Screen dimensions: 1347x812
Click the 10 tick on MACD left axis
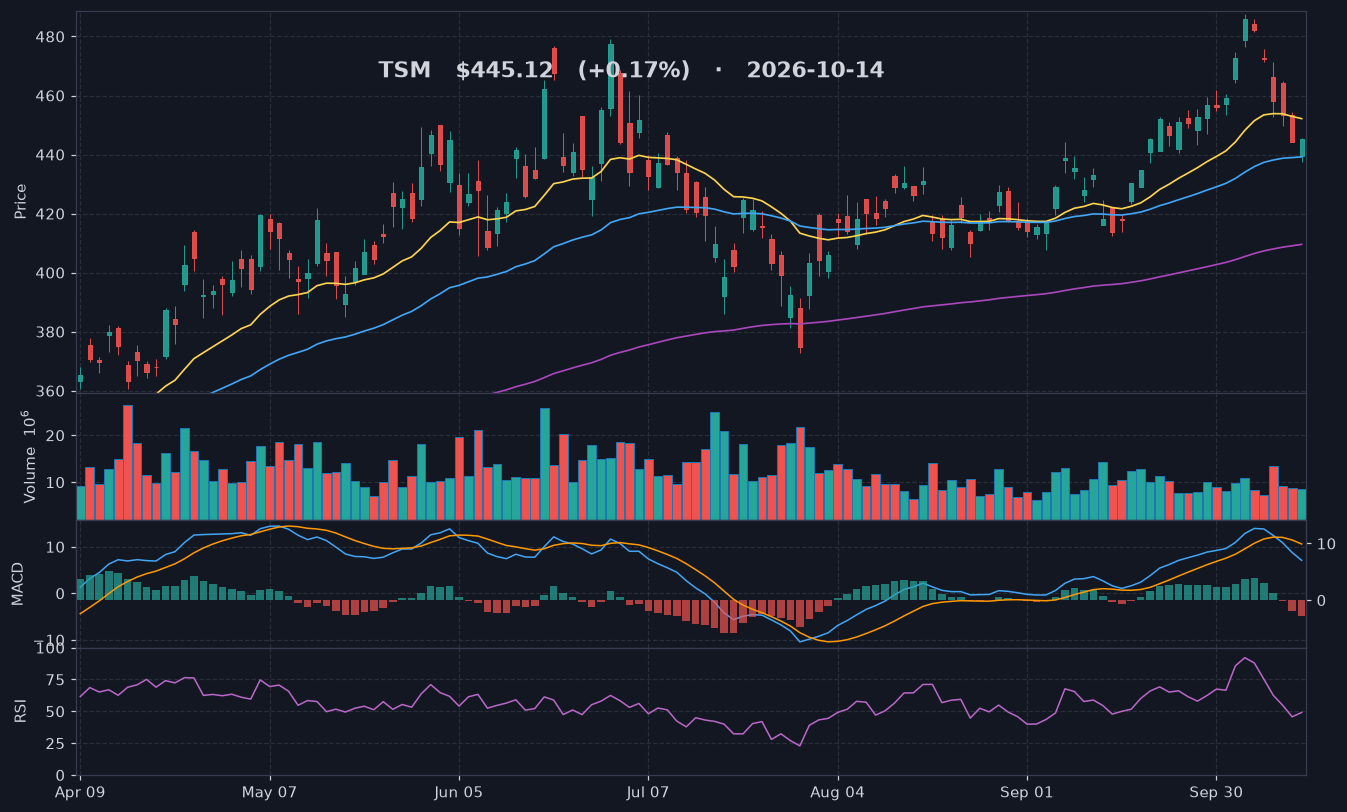56,548
